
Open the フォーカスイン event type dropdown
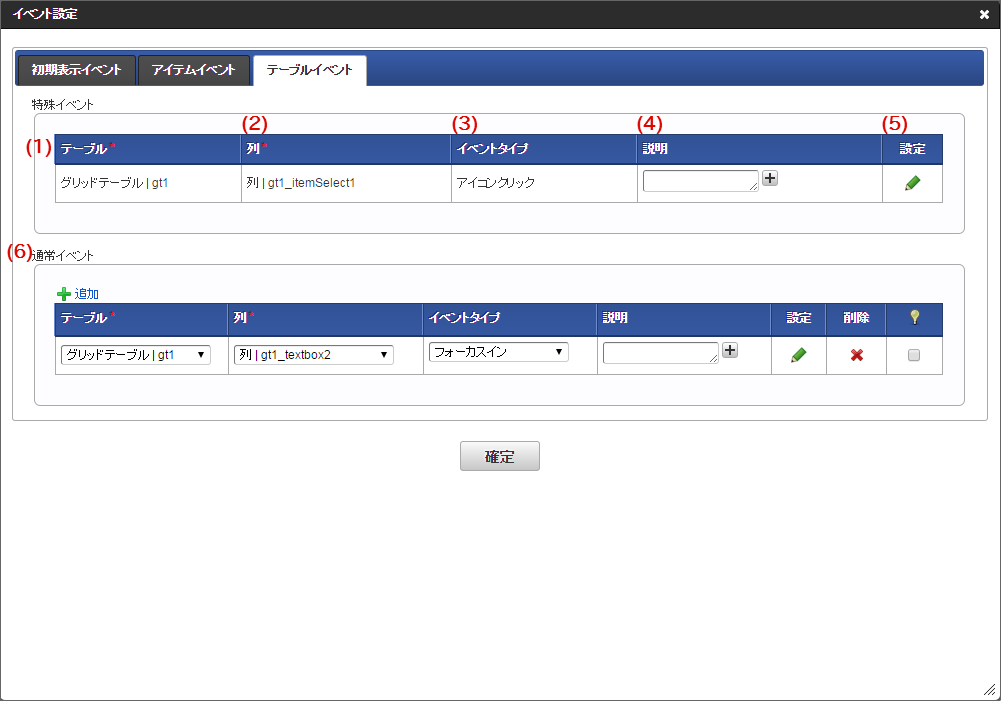[x=499, y=352]
